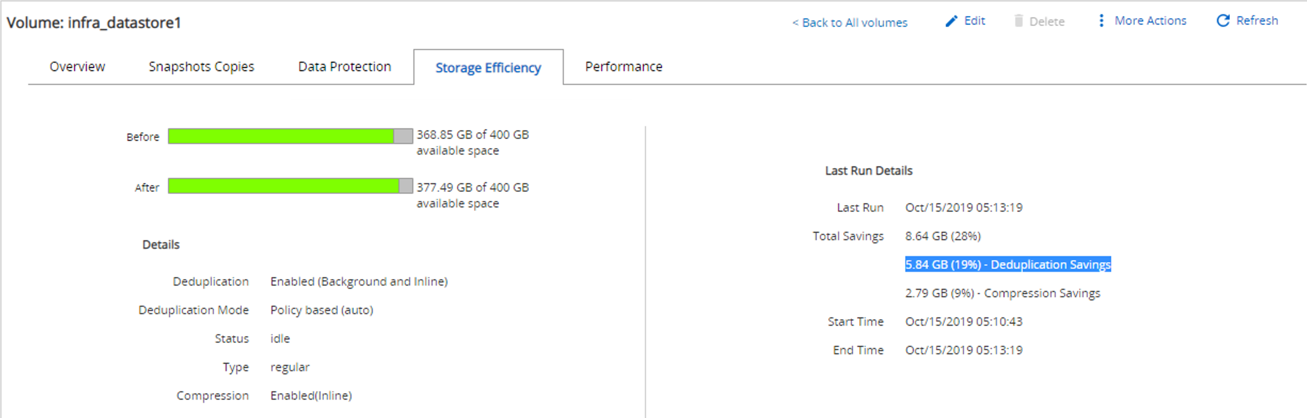Switch to the Overview tab

tap(77, 67)
